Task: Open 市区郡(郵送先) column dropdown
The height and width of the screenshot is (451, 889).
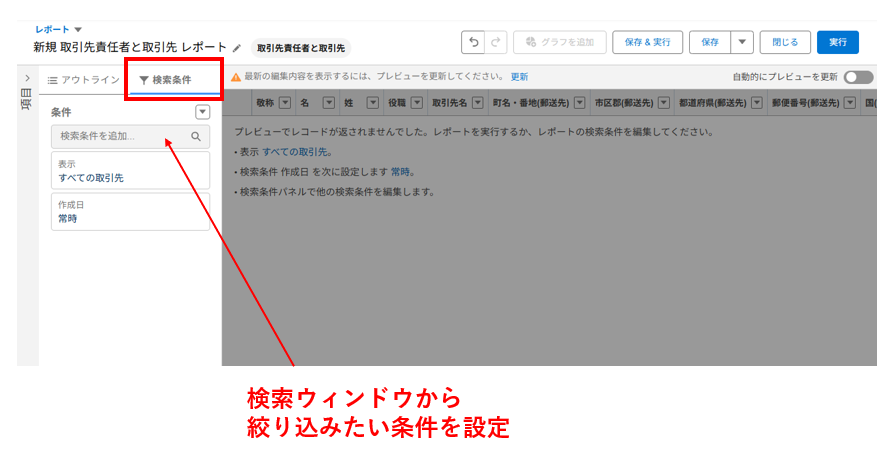Action: (x=663, y=103)
